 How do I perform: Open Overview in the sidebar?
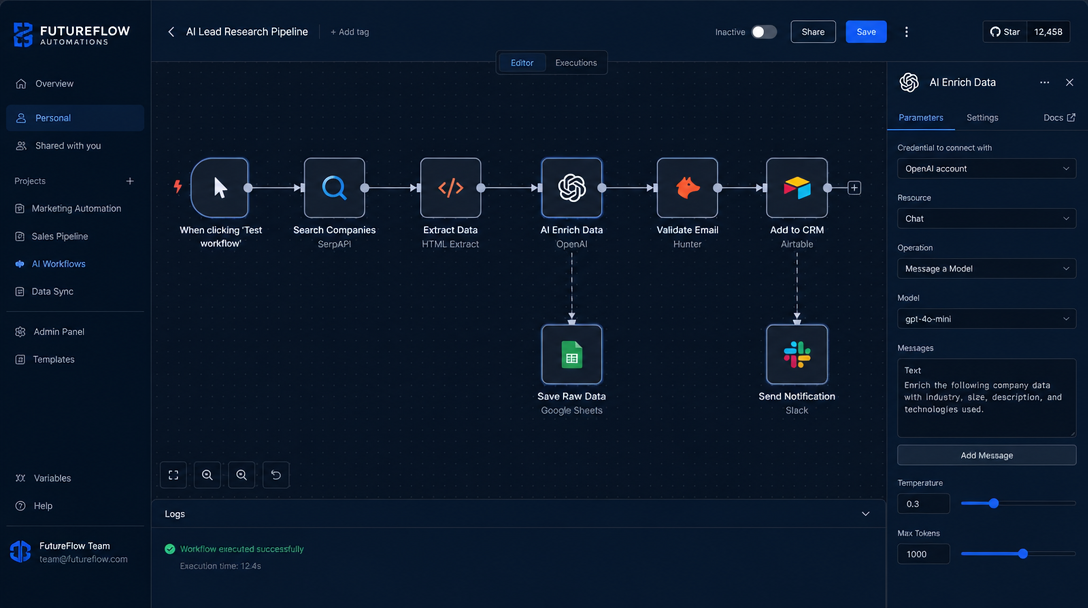[75, 84]
